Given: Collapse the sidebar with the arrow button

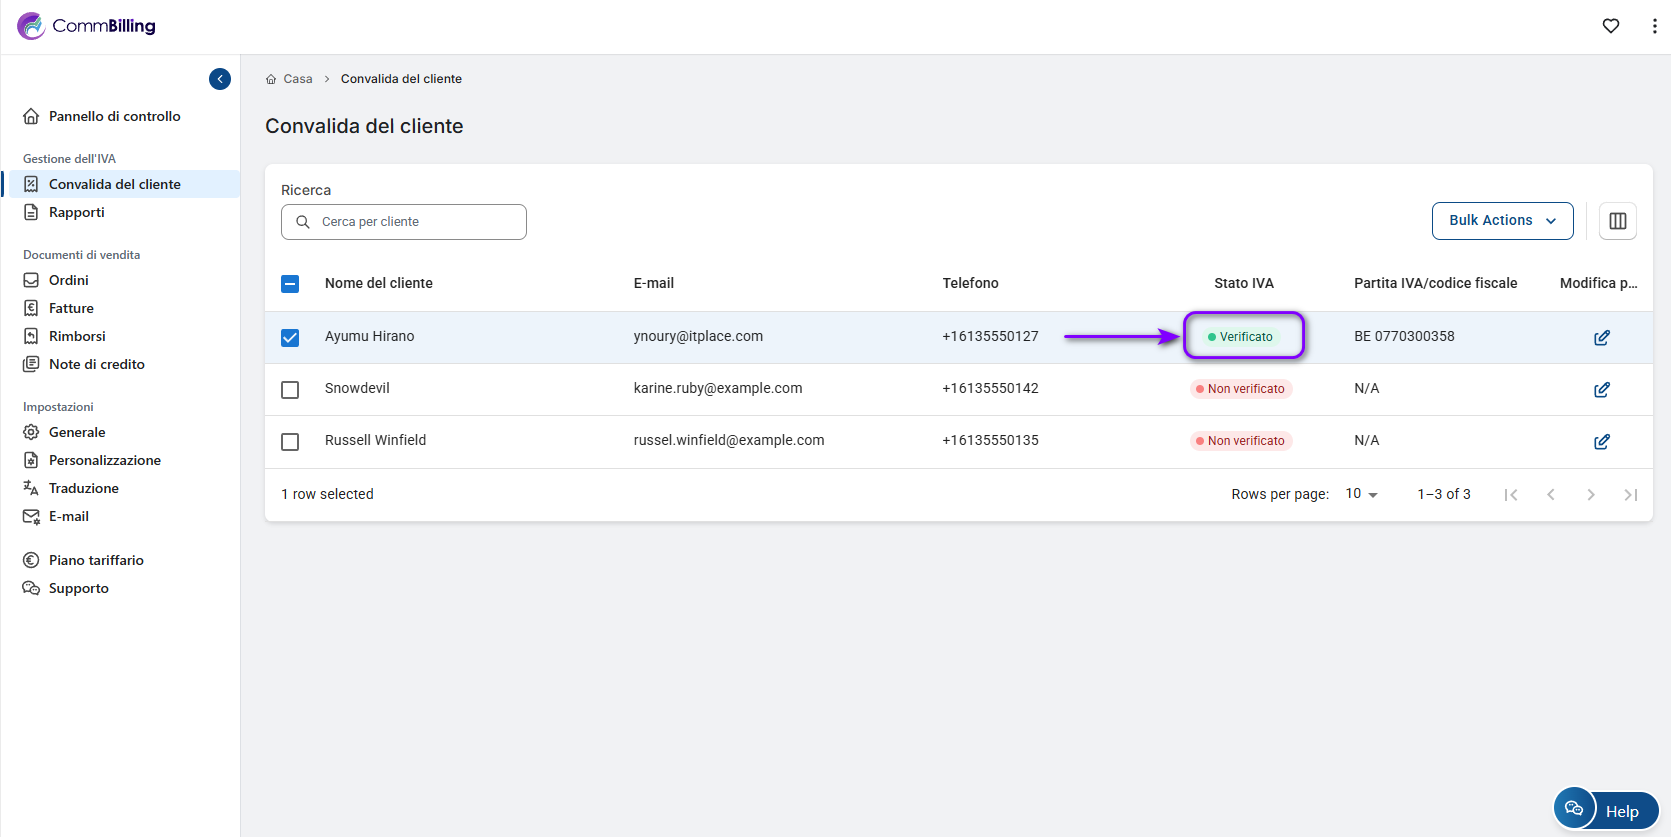Looking at the screenshot, I should [220, 79].
